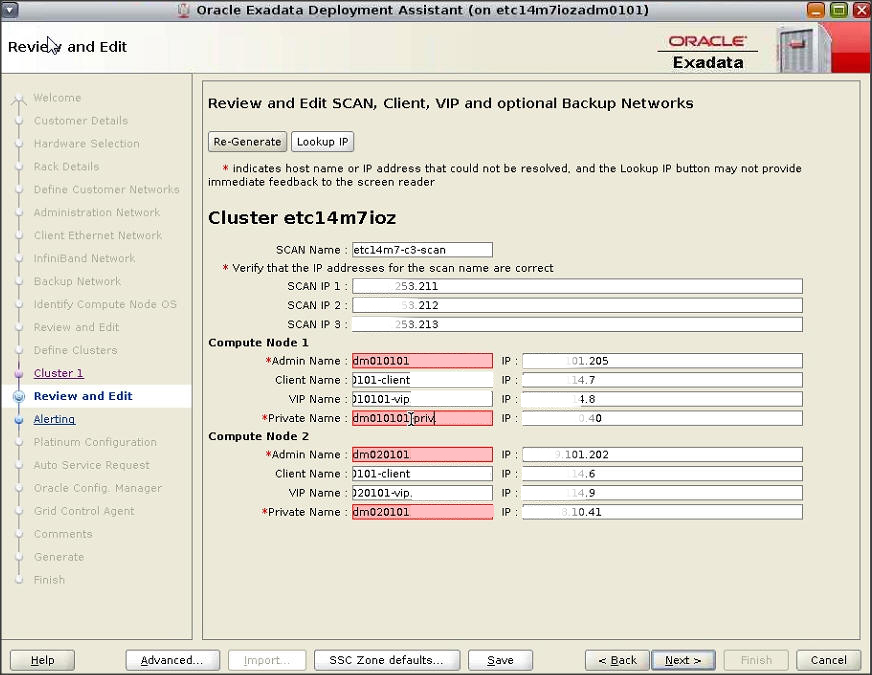Click Compute Node 2 Private IP field
Screen dimensions: 872x675
[x=662, y=512]
